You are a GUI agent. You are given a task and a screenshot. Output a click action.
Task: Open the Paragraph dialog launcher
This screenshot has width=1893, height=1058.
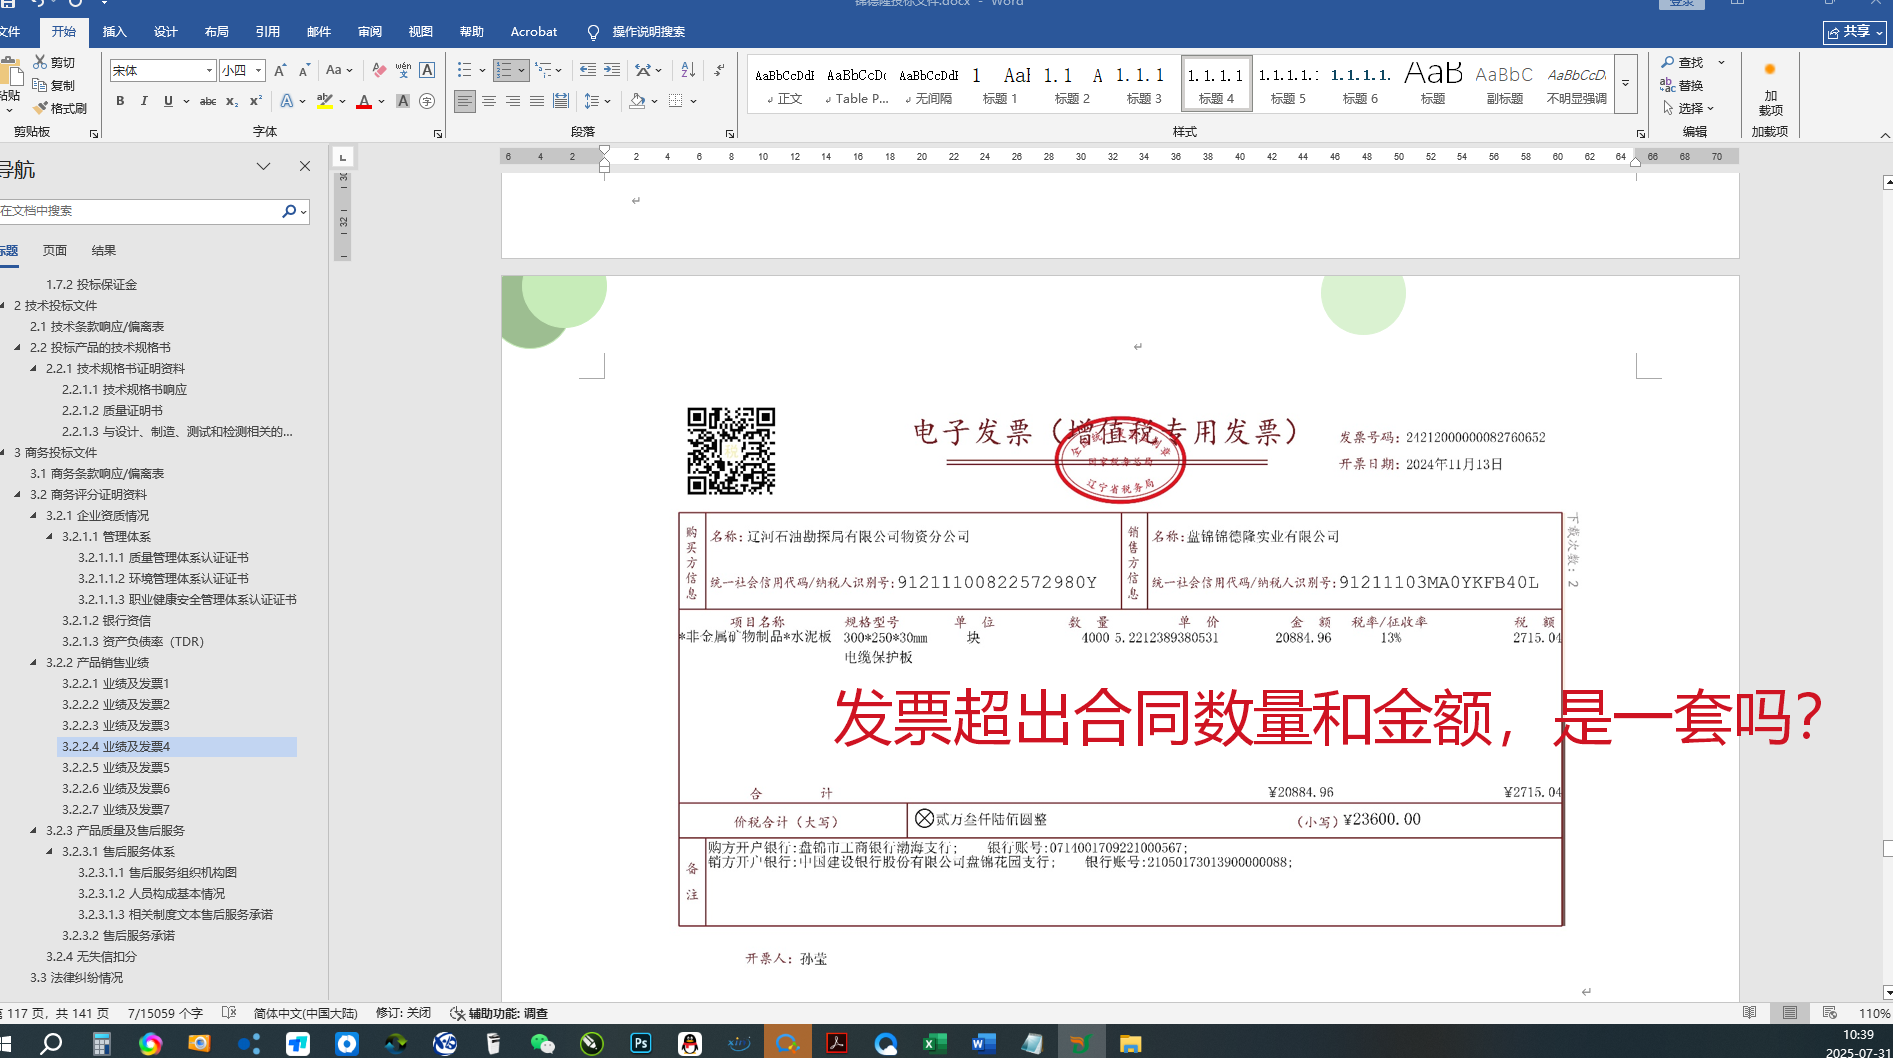click(730, 133)
